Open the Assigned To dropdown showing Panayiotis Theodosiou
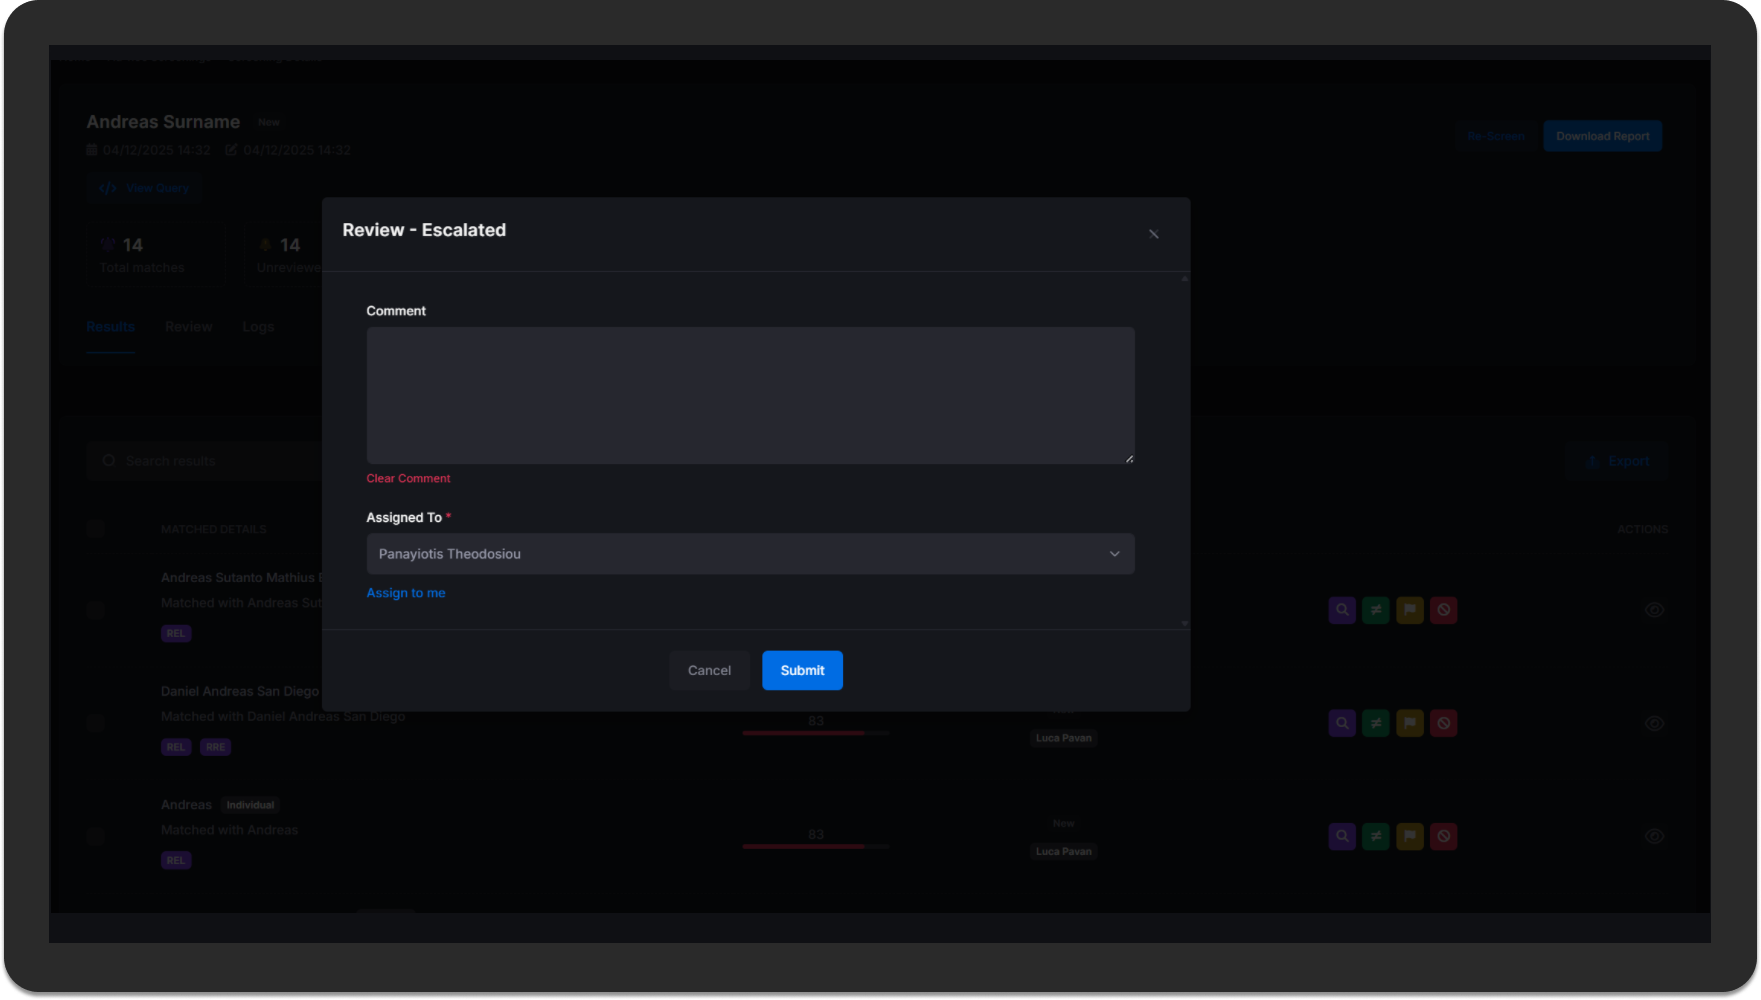This screenshot has height=1000, width=1761. coord(750,554)
